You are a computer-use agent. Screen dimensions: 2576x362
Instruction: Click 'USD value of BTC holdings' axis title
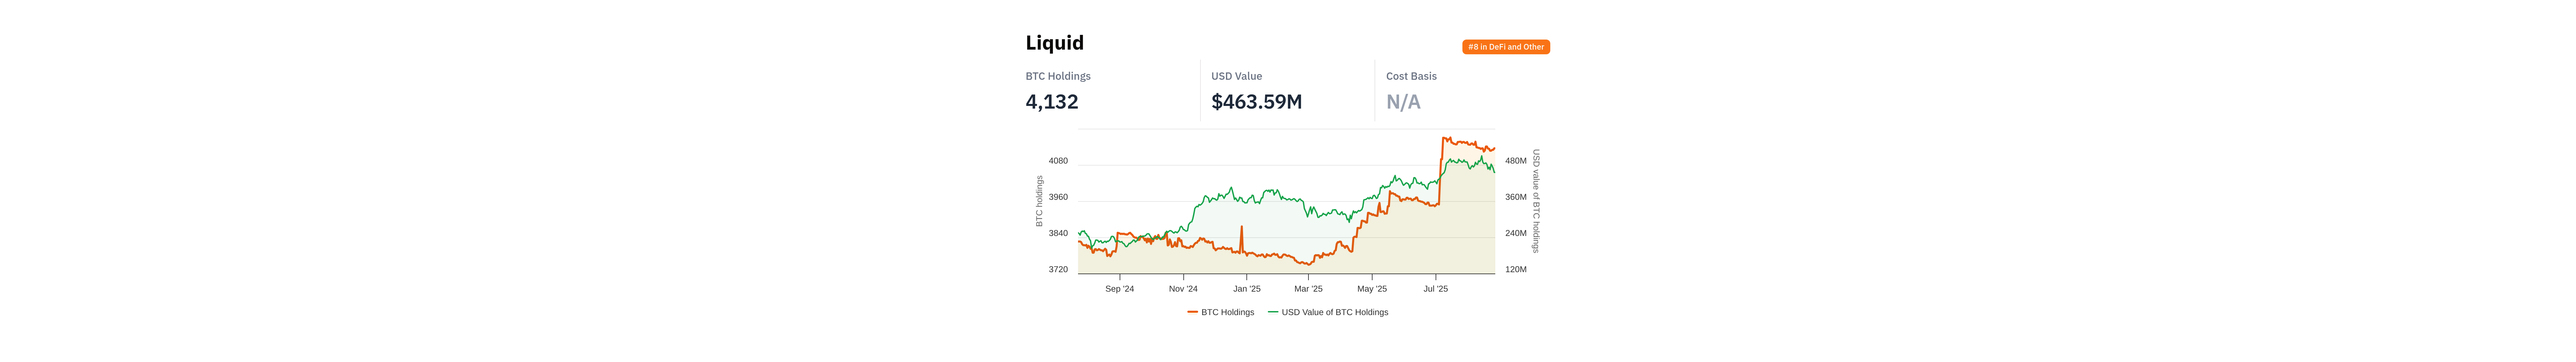[1536, 201]
